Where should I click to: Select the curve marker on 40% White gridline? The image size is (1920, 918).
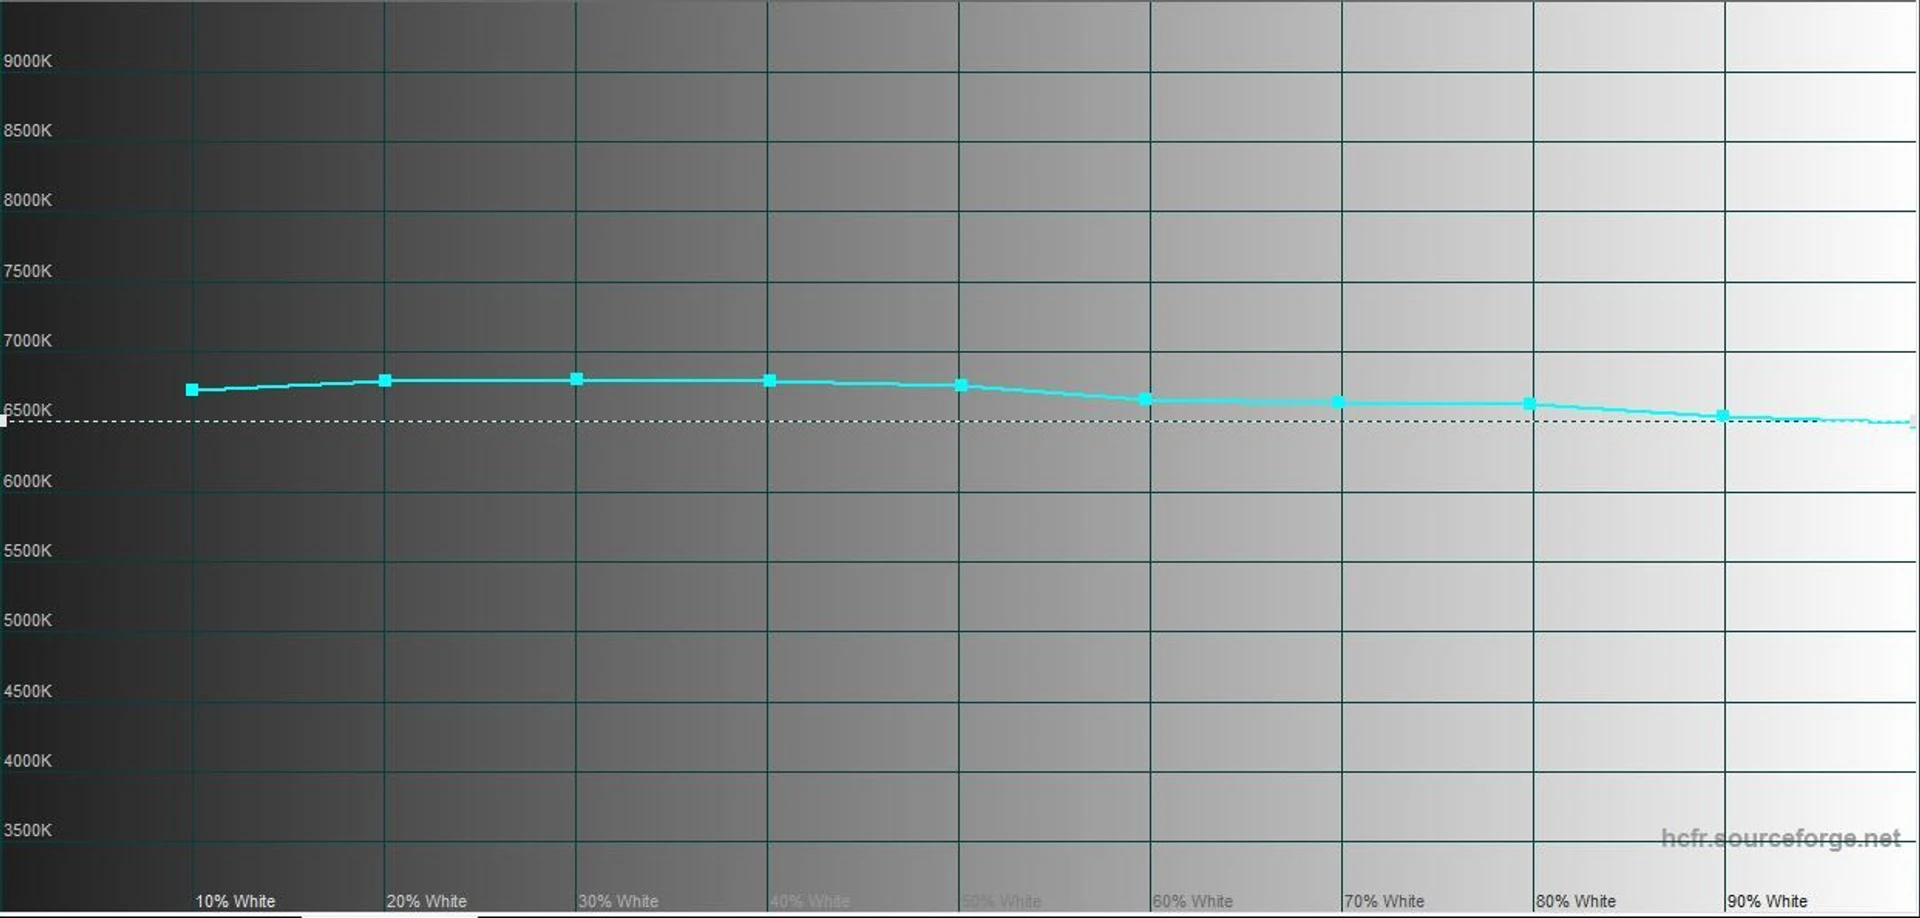[x=769, y=381]
